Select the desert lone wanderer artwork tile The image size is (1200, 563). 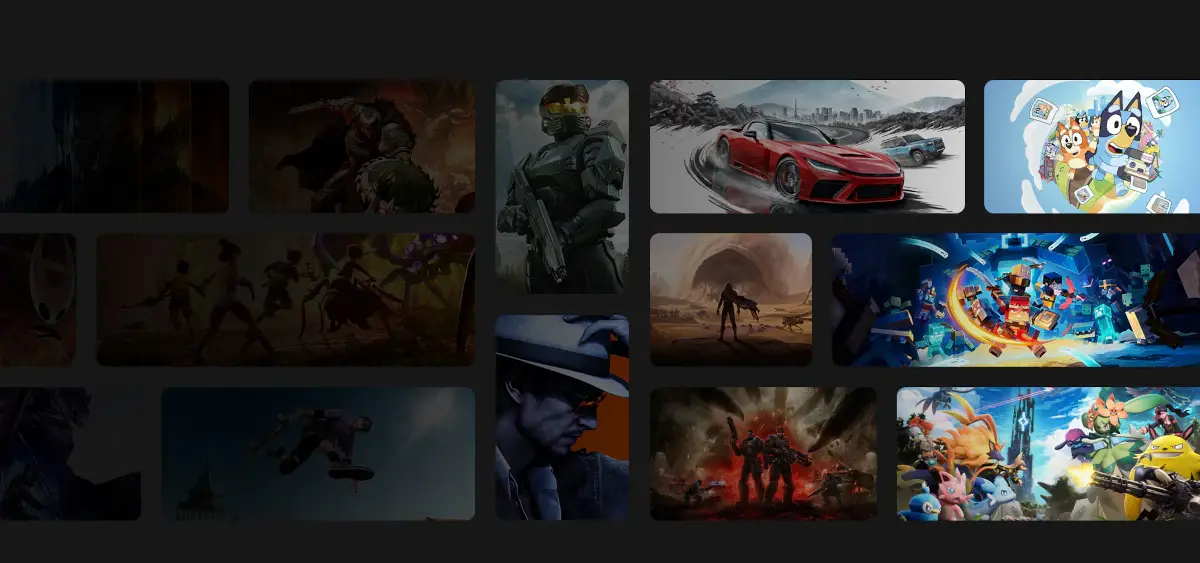pyautogui.click(x=731, y=300)
